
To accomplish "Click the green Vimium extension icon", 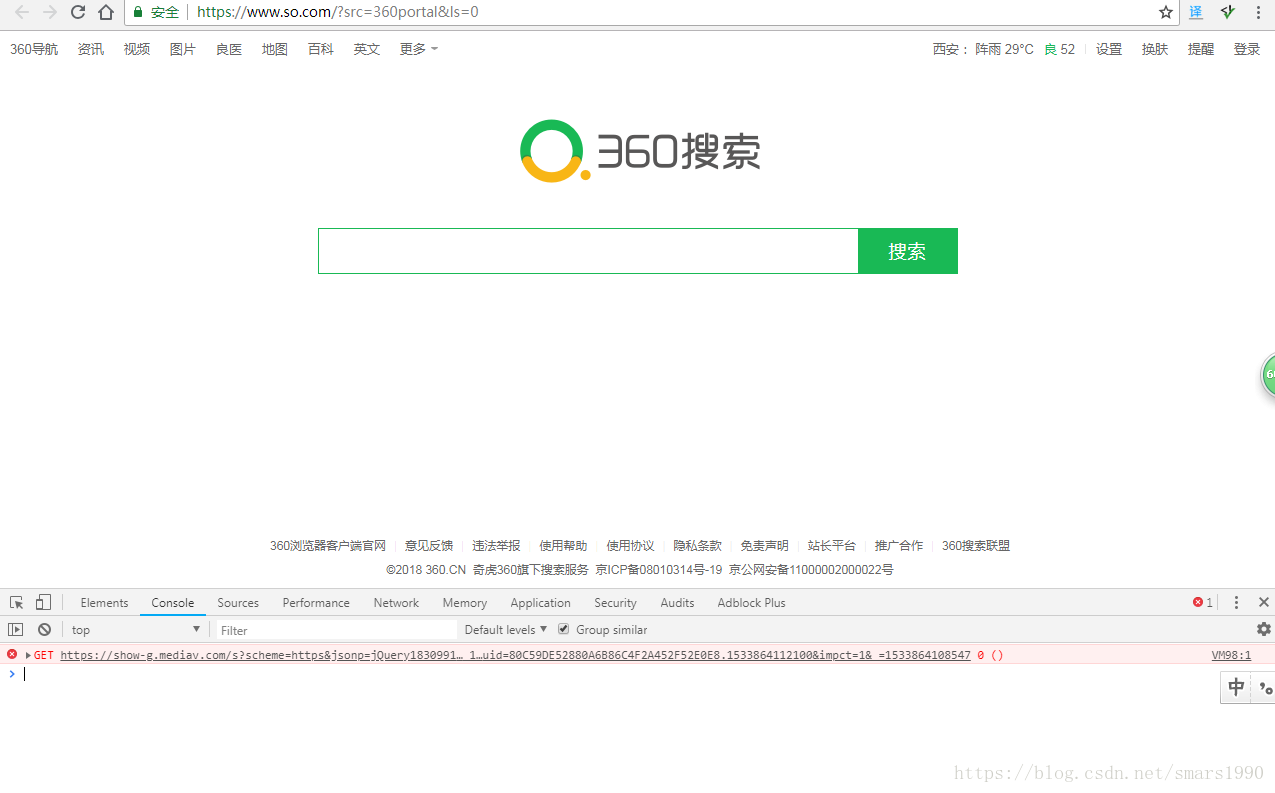I will [x=1228, y=12].
